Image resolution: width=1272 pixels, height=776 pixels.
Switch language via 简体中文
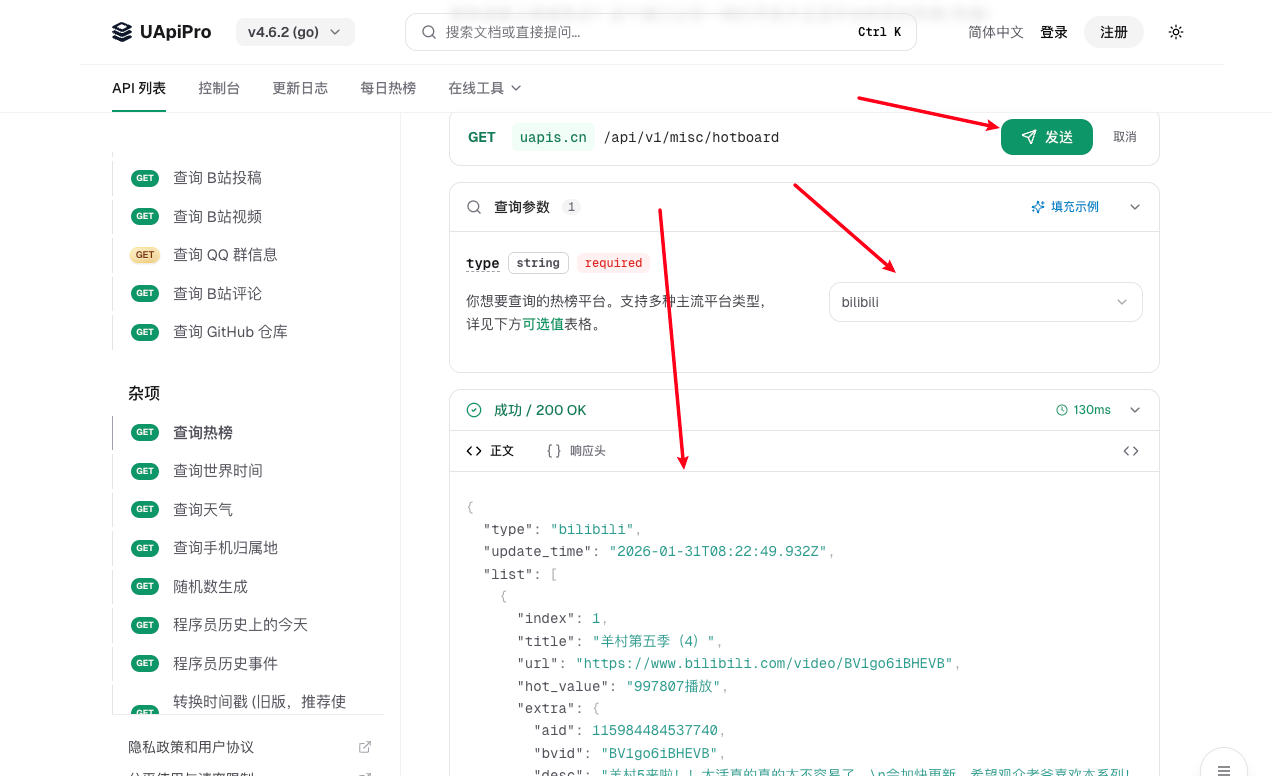(x=996, y=32)
